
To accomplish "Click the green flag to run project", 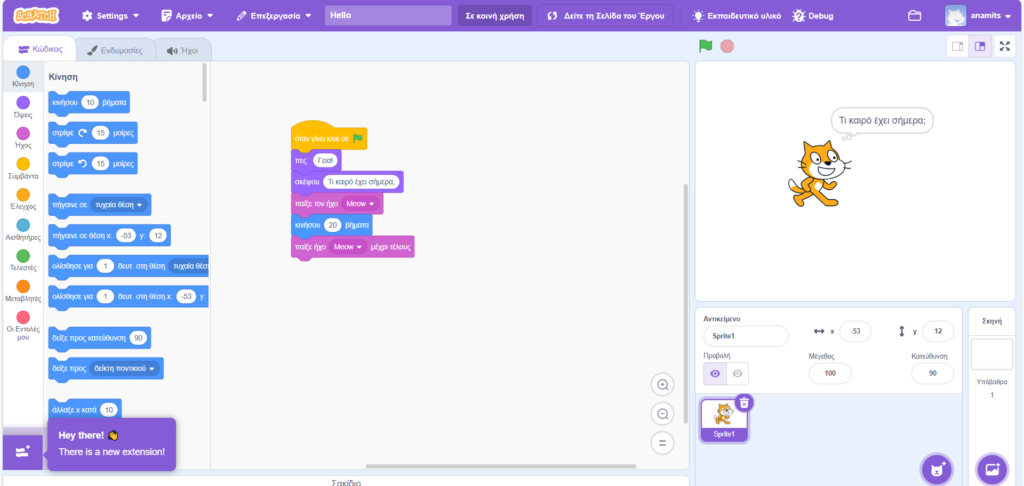I will click(x=706, y=46).
